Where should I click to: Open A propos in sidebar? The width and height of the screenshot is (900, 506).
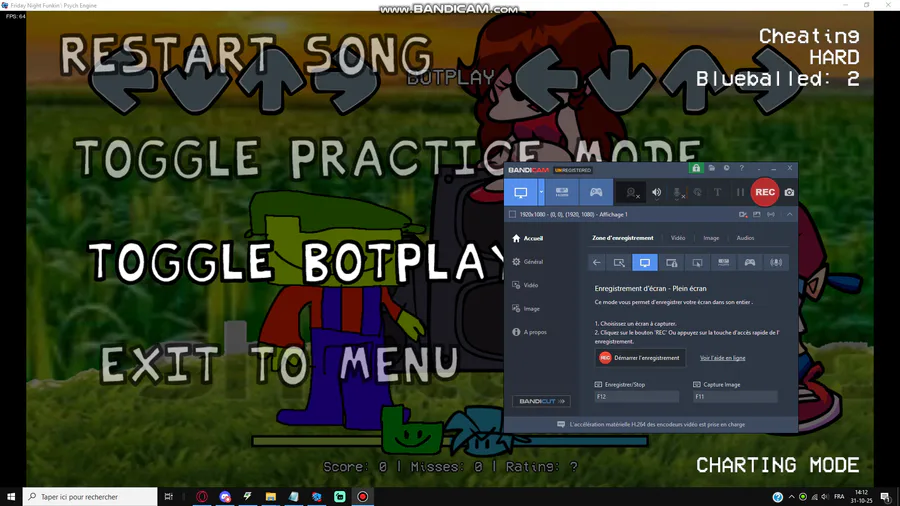click(x=529, y=332)
